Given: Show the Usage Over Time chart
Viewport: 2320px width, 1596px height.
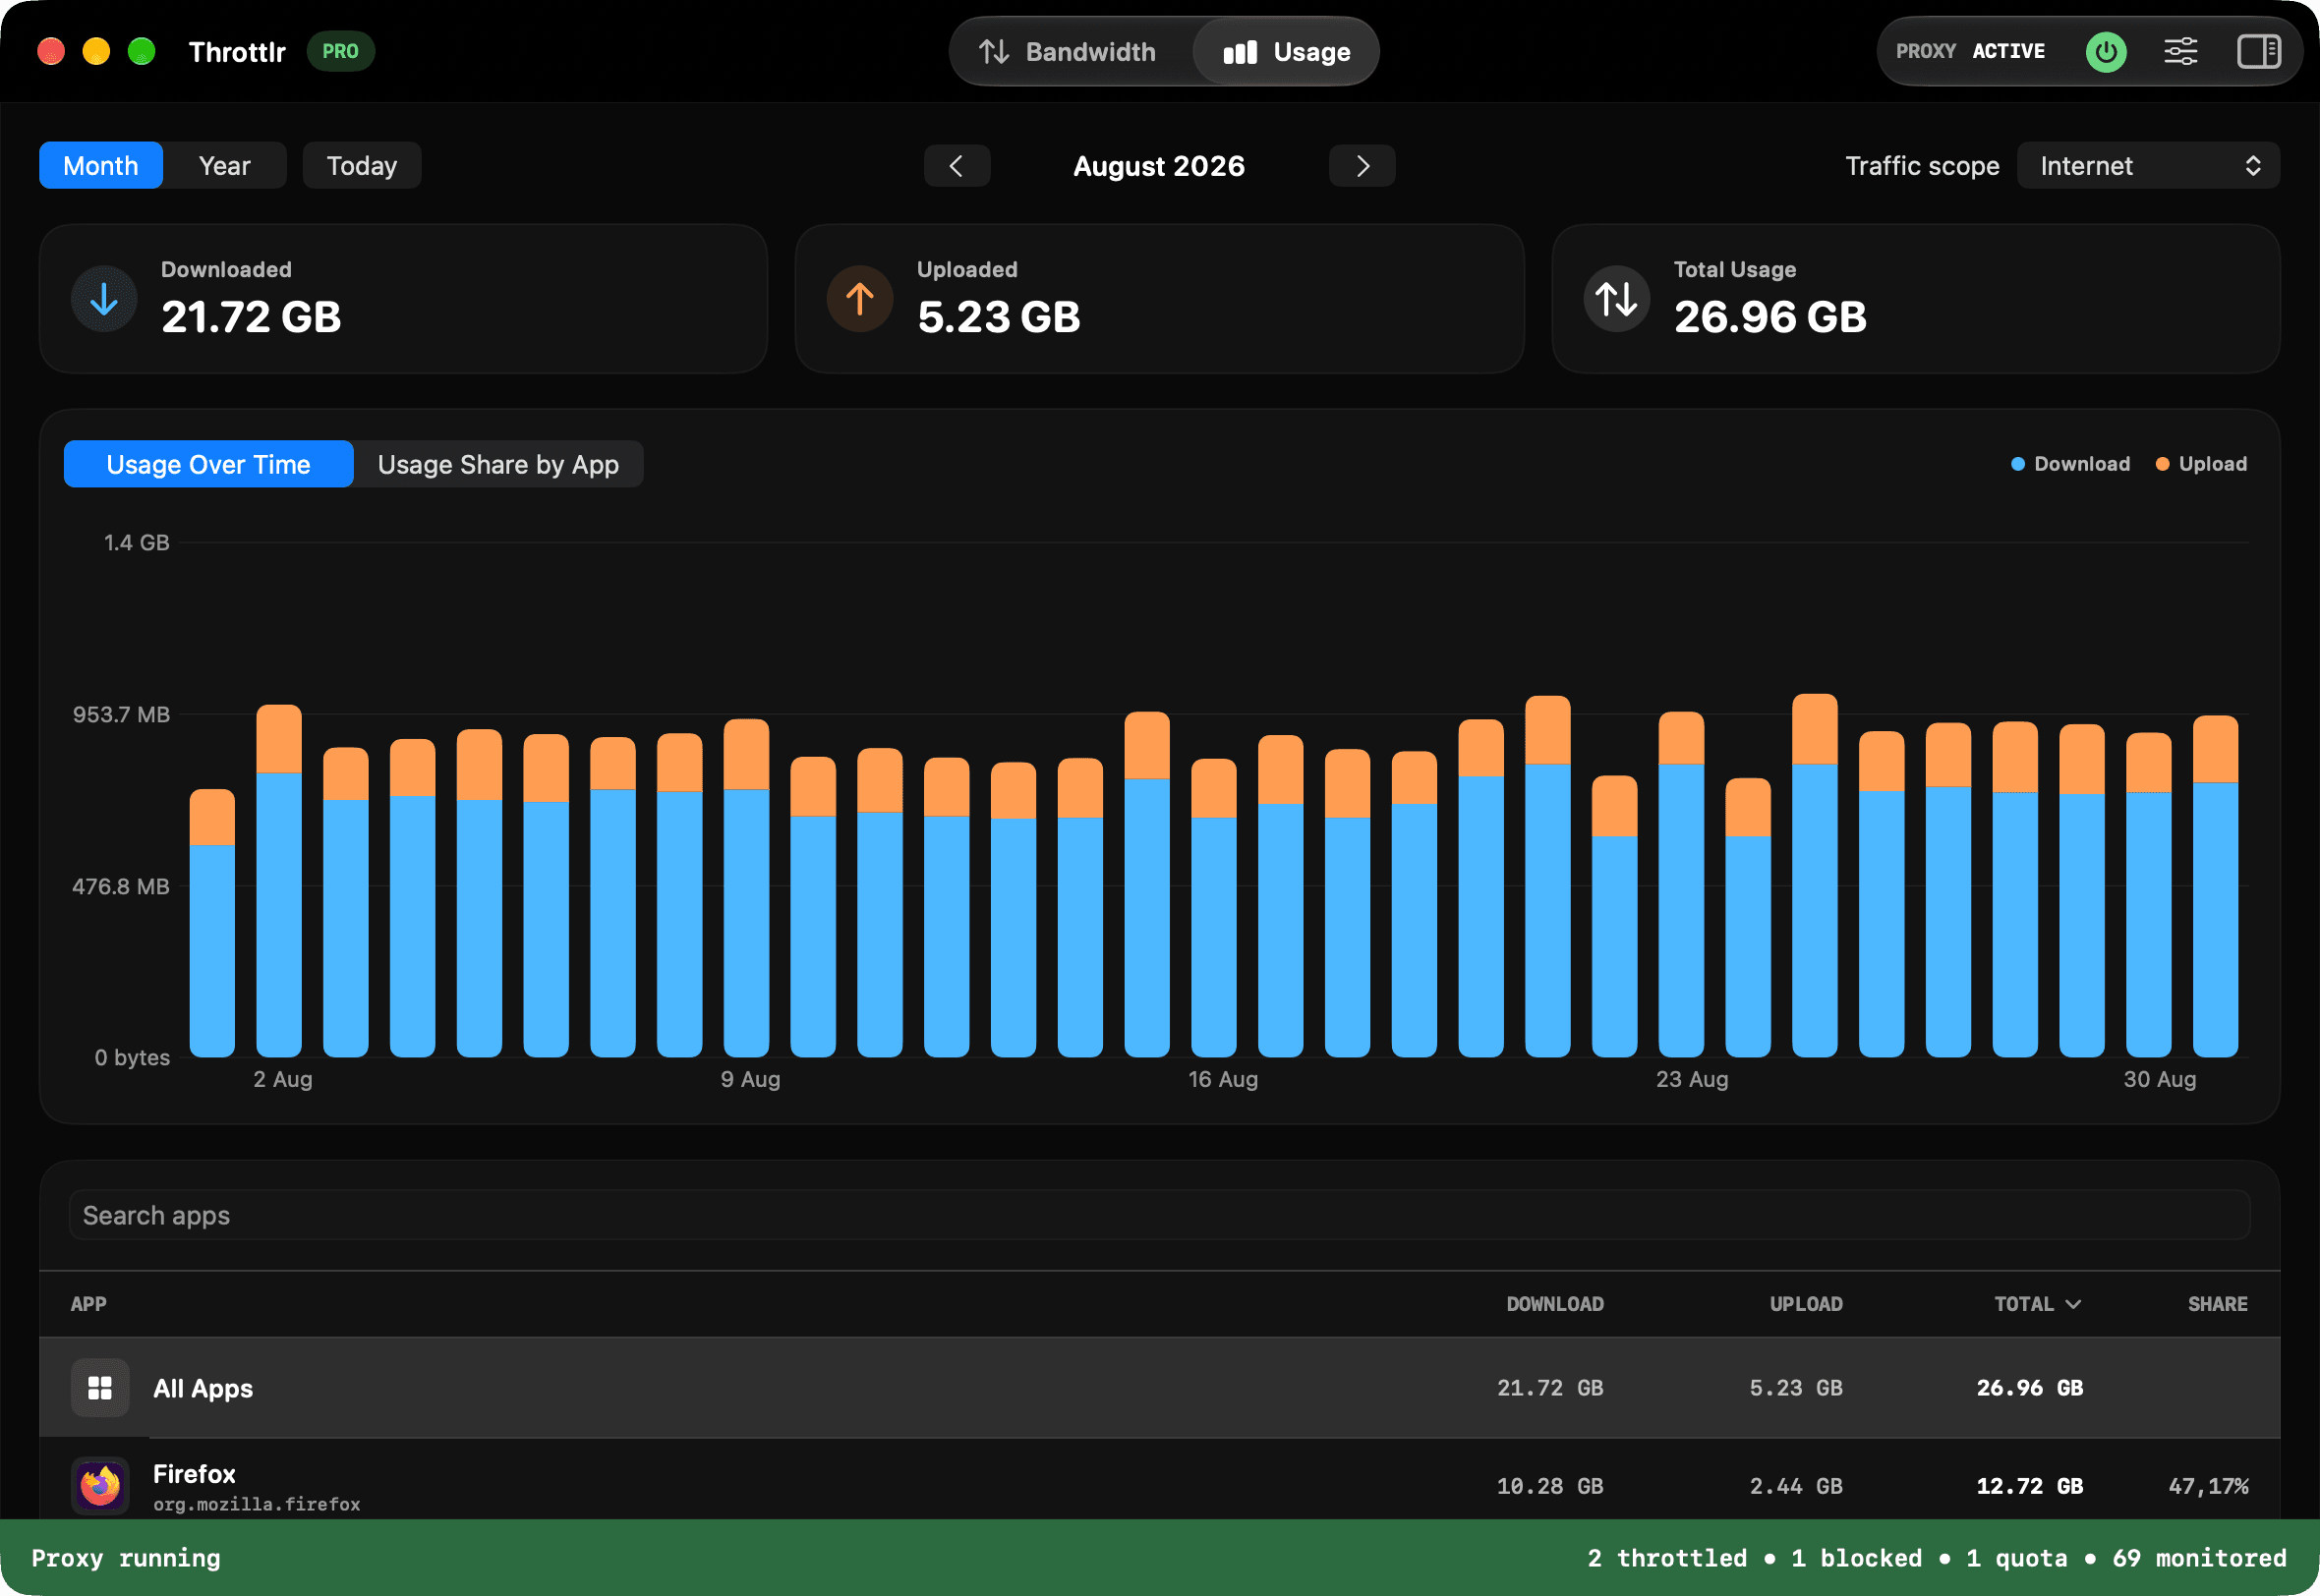Looking at the screenshot, I should click(x=208, y=464).
